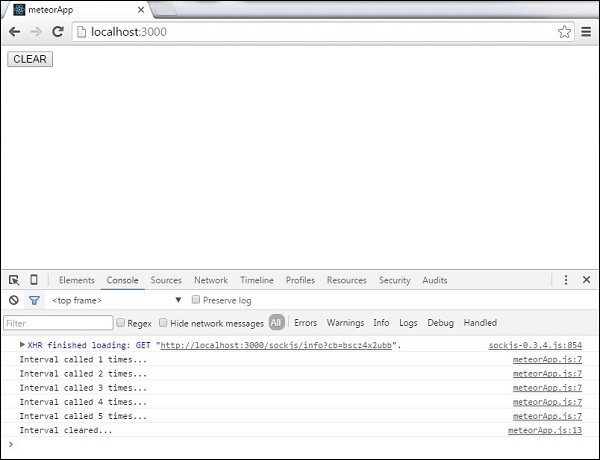Open the Chrome hamburger menu

click(x=586, y=32)
